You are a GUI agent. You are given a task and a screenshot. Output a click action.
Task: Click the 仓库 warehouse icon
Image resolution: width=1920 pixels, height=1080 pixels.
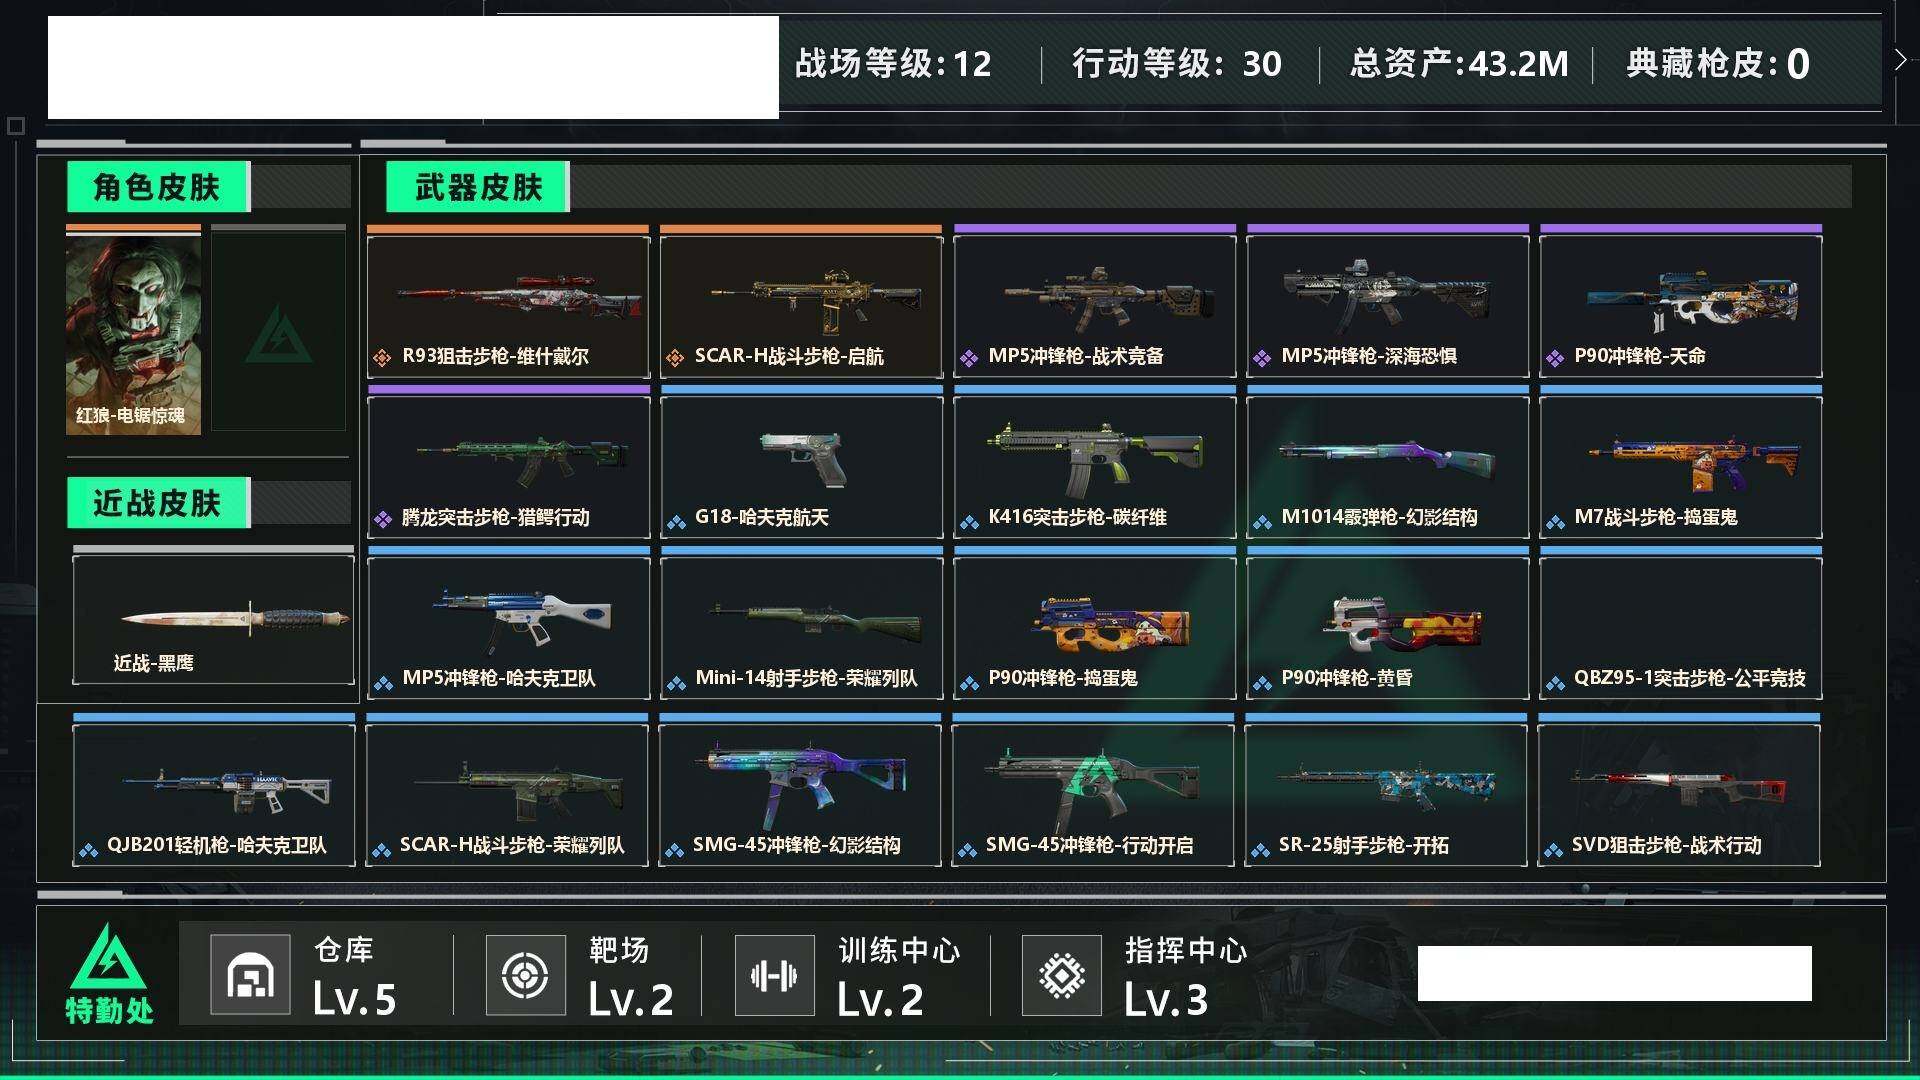[250, 975]
